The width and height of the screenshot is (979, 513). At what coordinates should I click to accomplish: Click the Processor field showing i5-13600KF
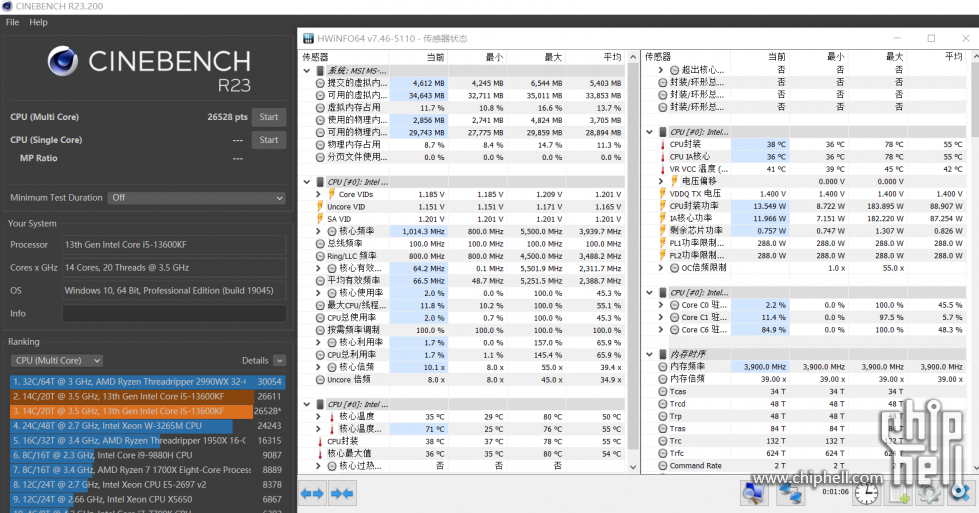point(174,245)
